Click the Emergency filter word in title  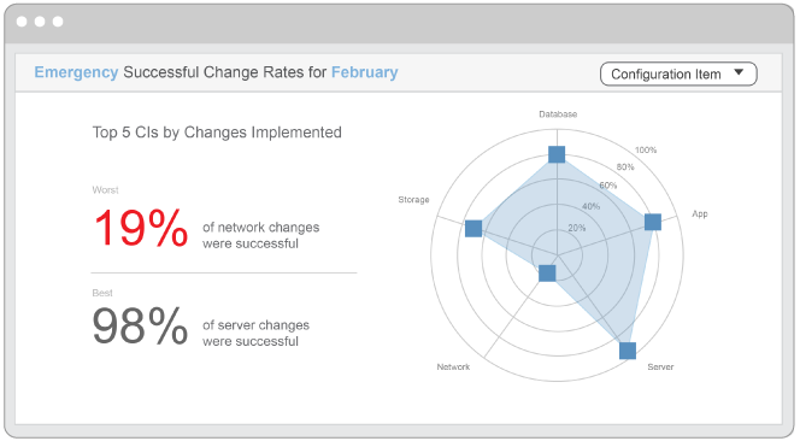[x=76, y=72]
